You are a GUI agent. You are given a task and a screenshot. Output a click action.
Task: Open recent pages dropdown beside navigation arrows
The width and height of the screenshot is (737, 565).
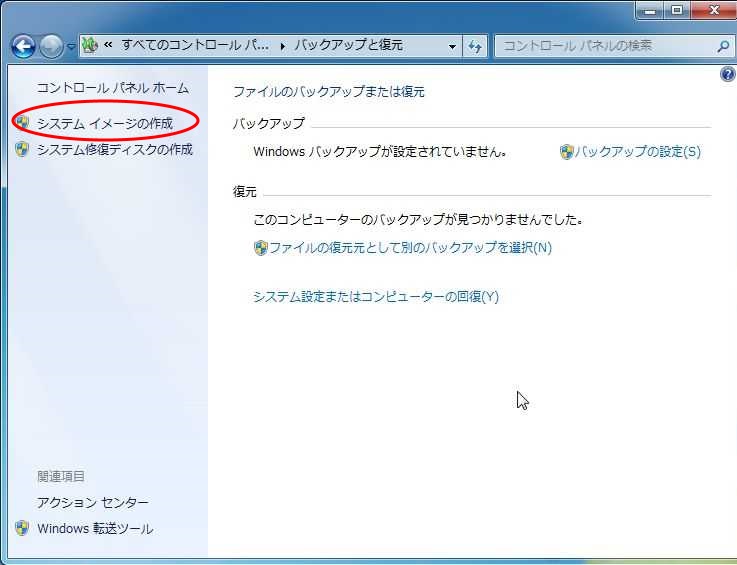click(71, 47)
